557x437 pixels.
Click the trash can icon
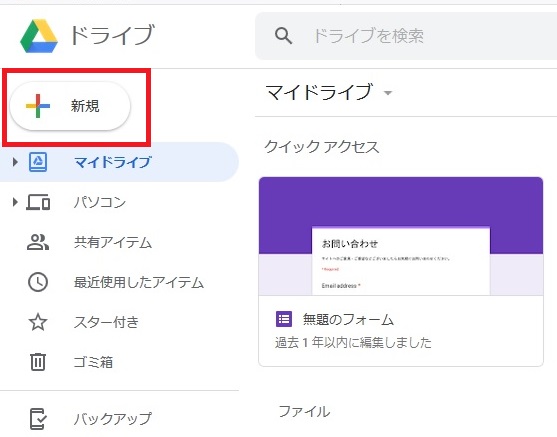(38, 362)
